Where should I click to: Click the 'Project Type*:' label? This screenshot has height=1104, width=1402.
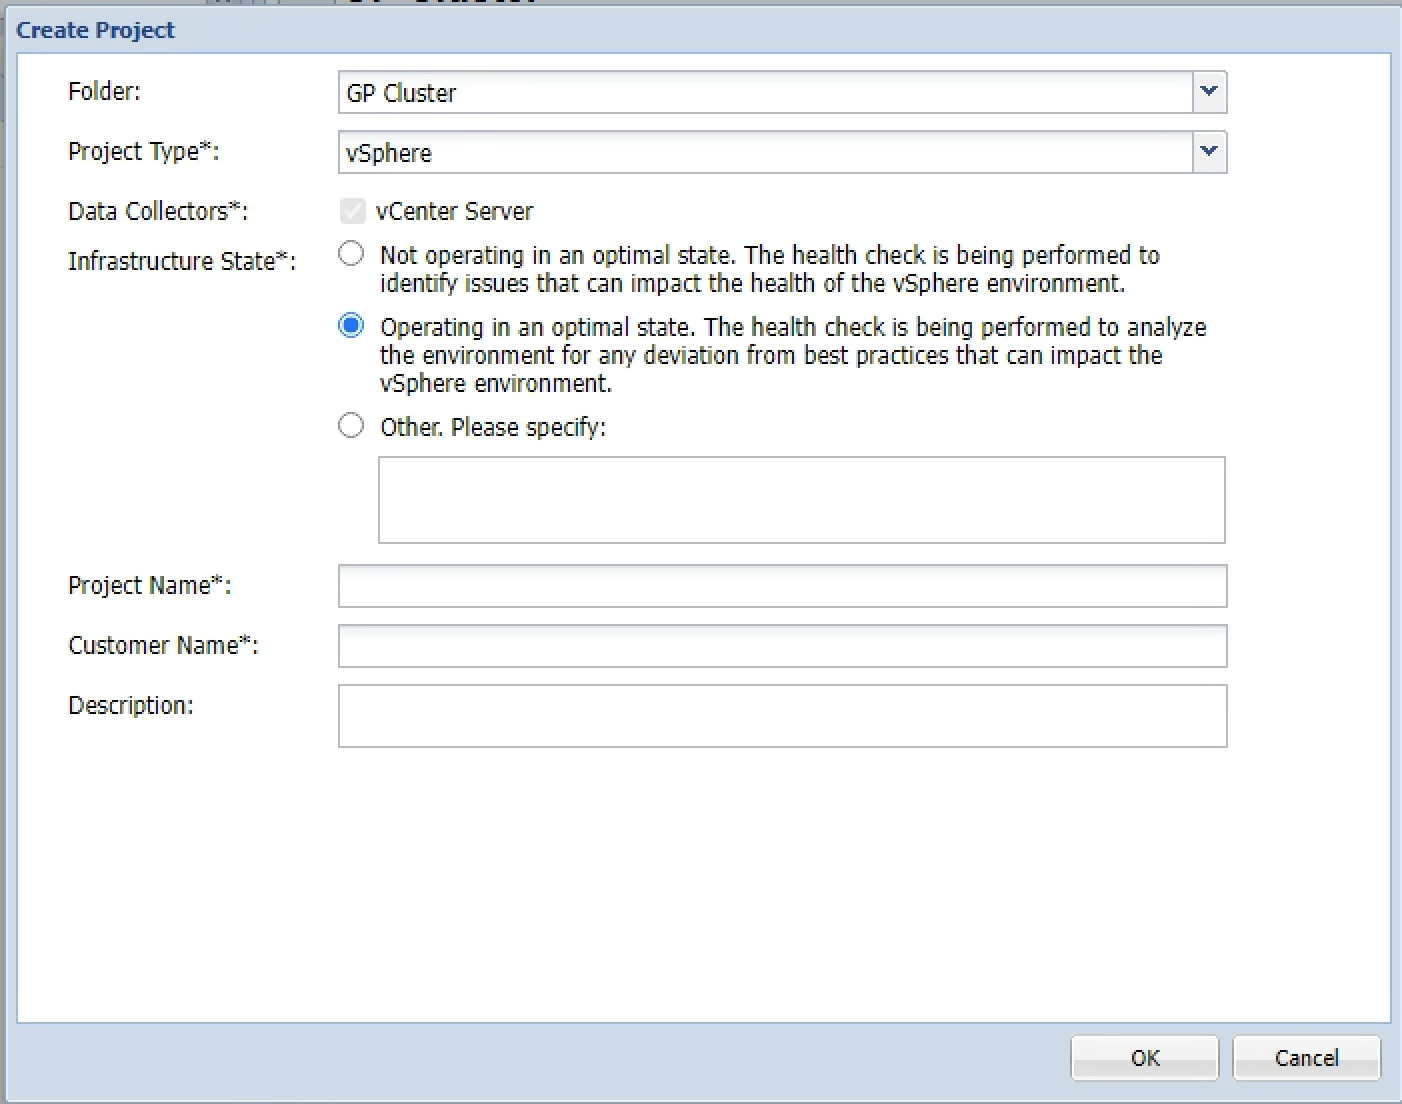(x=144, y=151)
